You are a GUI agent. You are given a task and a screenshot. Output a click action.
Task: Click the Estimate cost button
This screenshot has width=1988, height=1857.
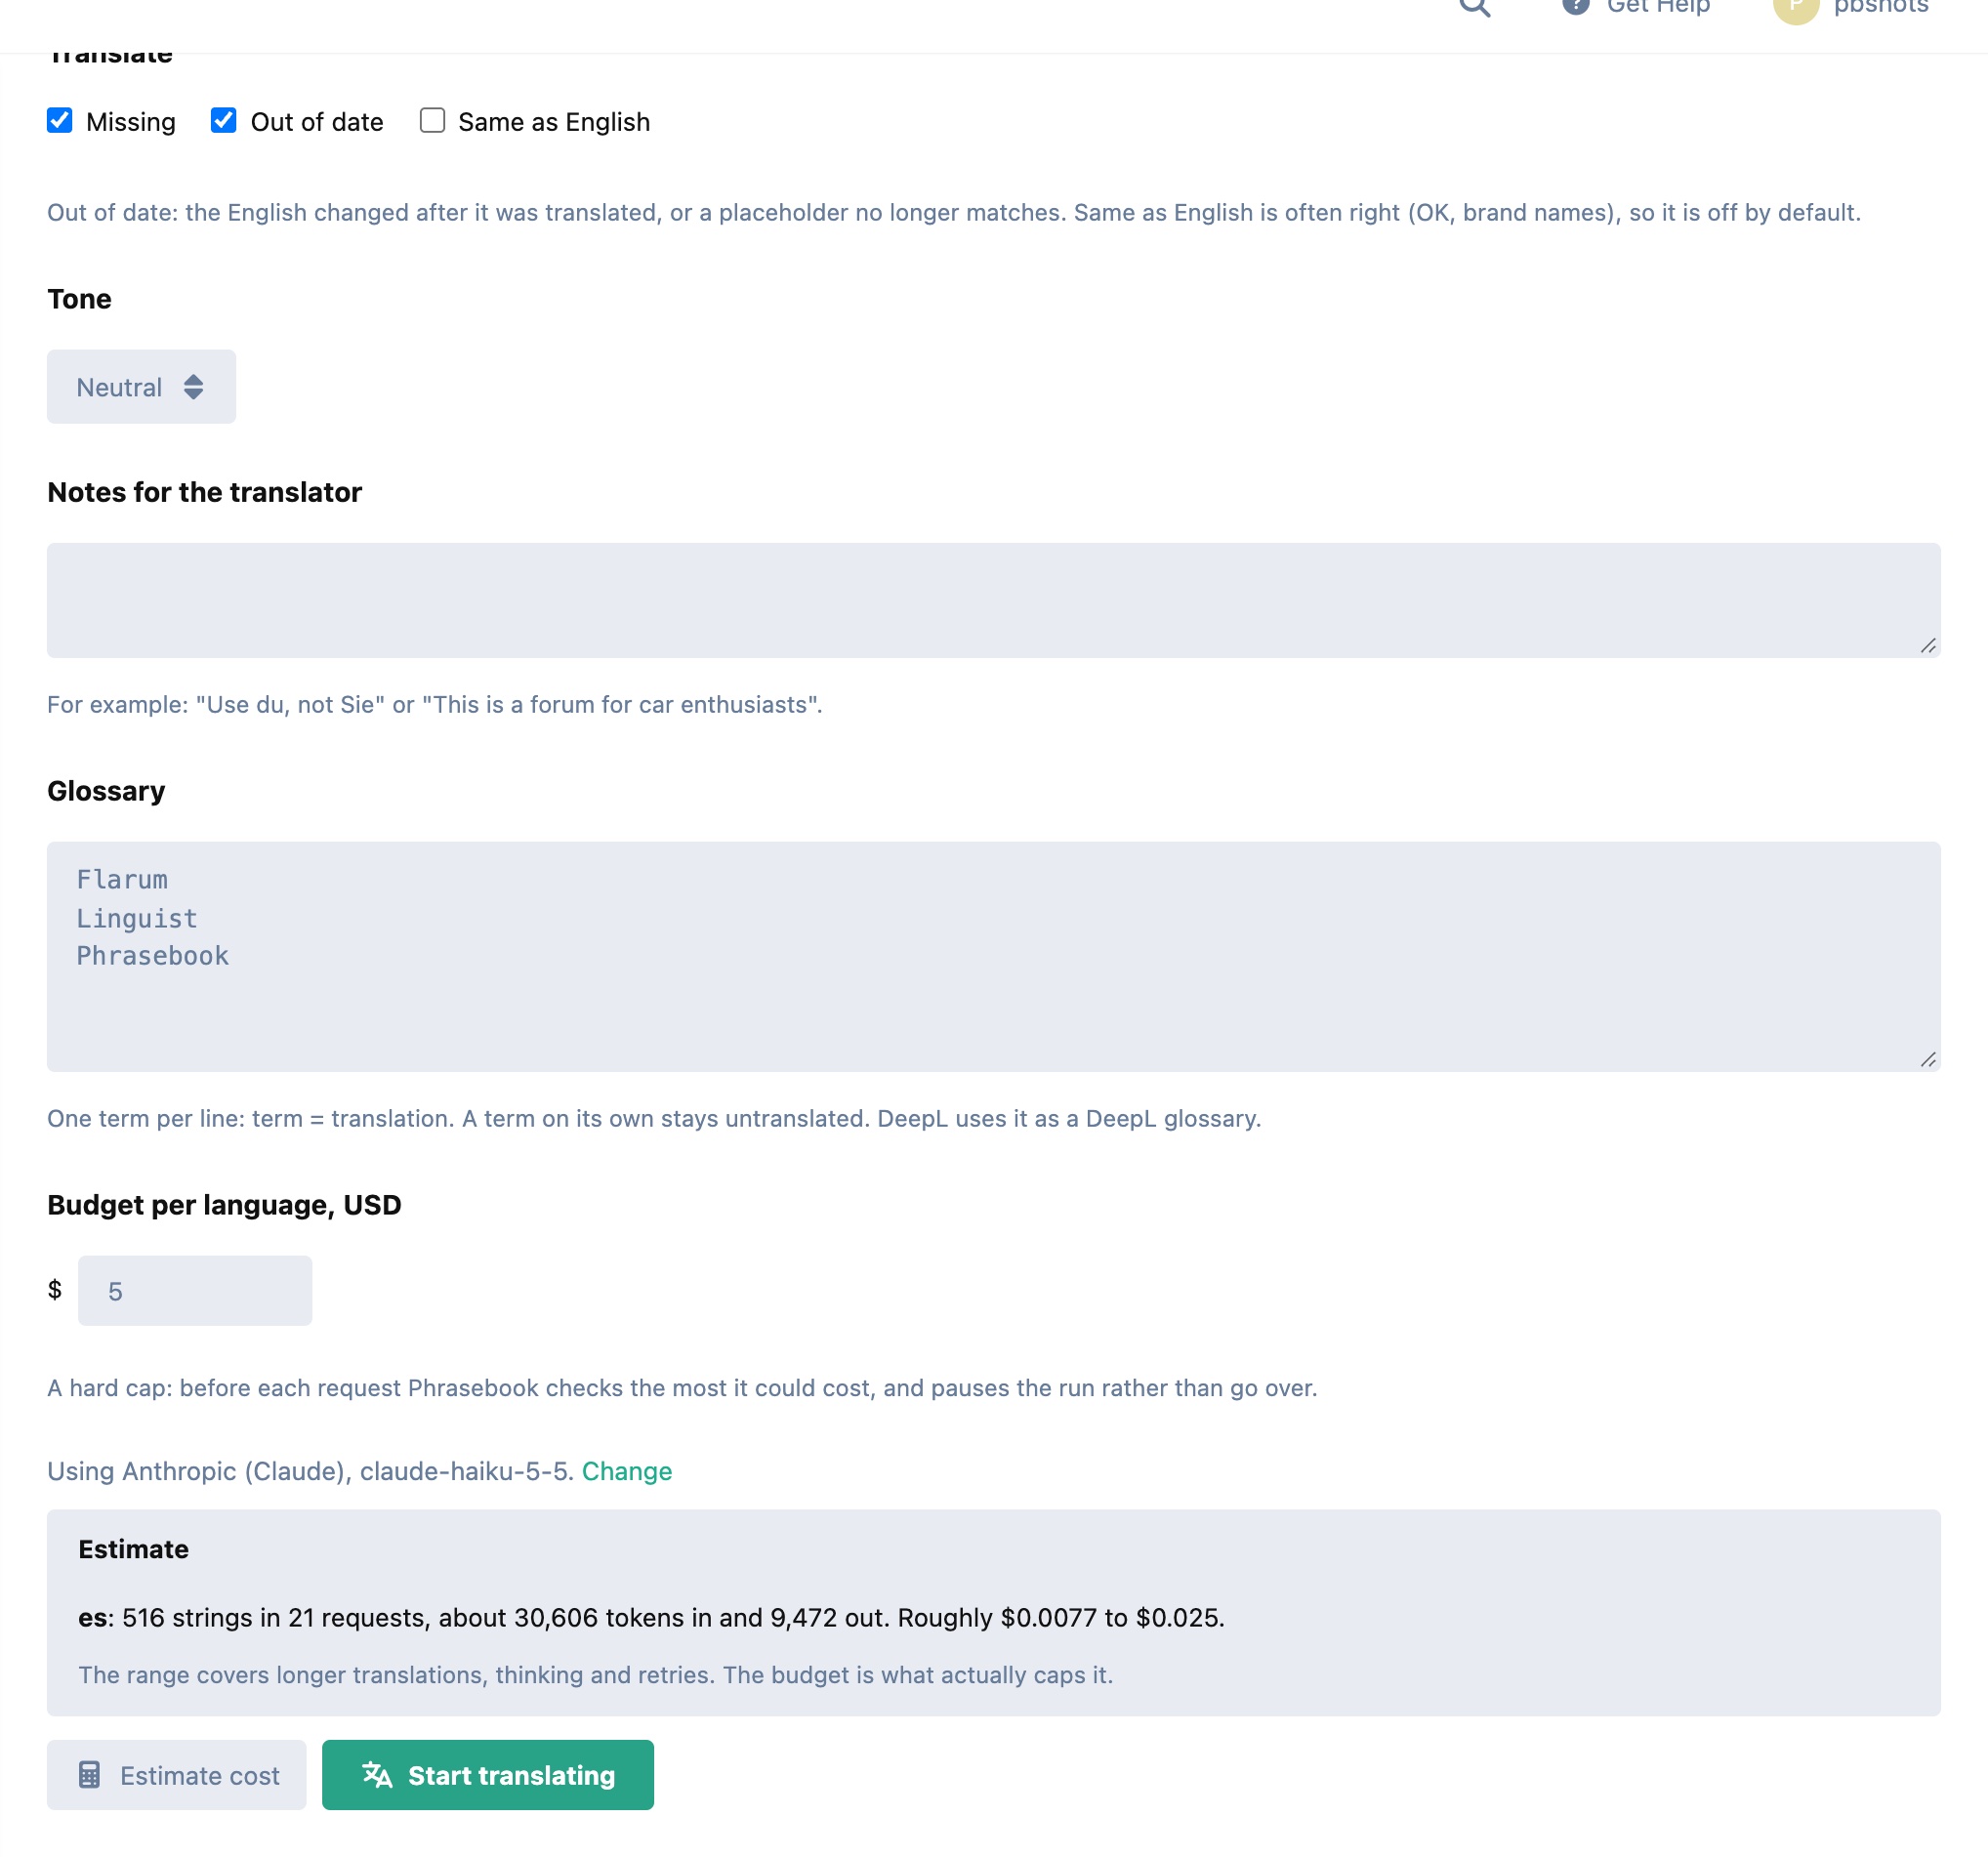(177, 1774)
